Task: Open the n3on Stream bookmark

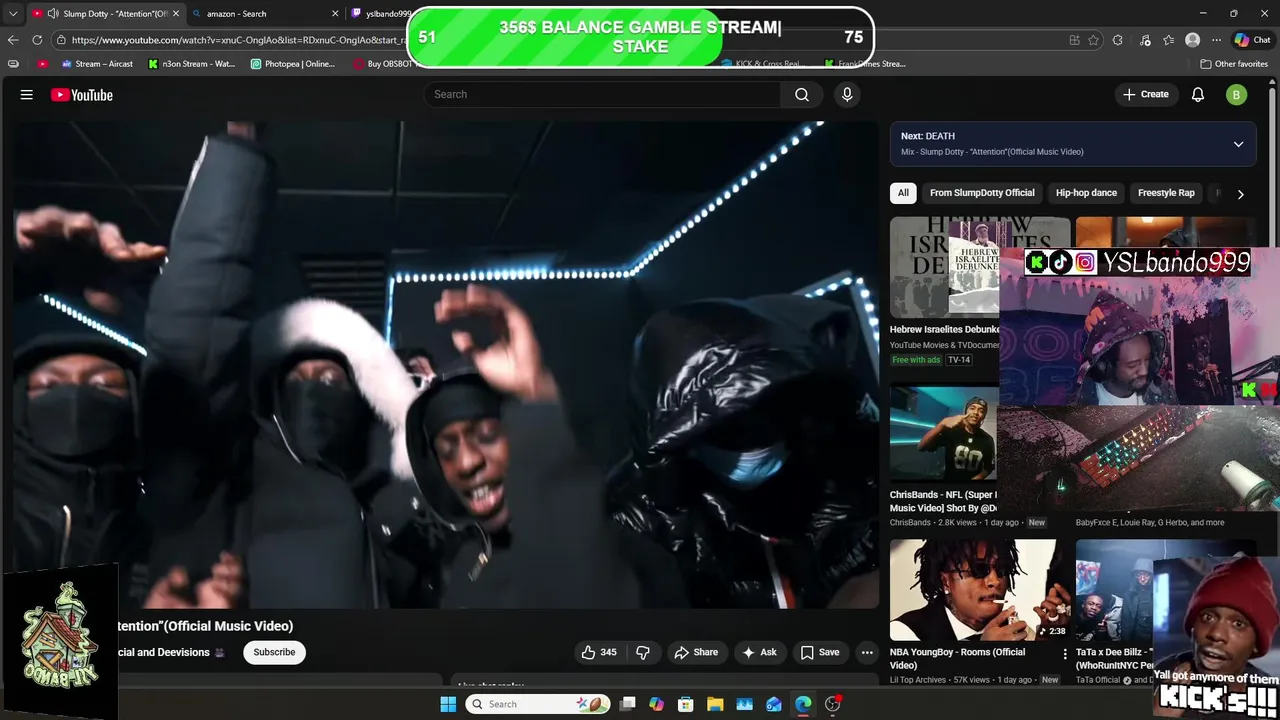Action: [191, 64]
